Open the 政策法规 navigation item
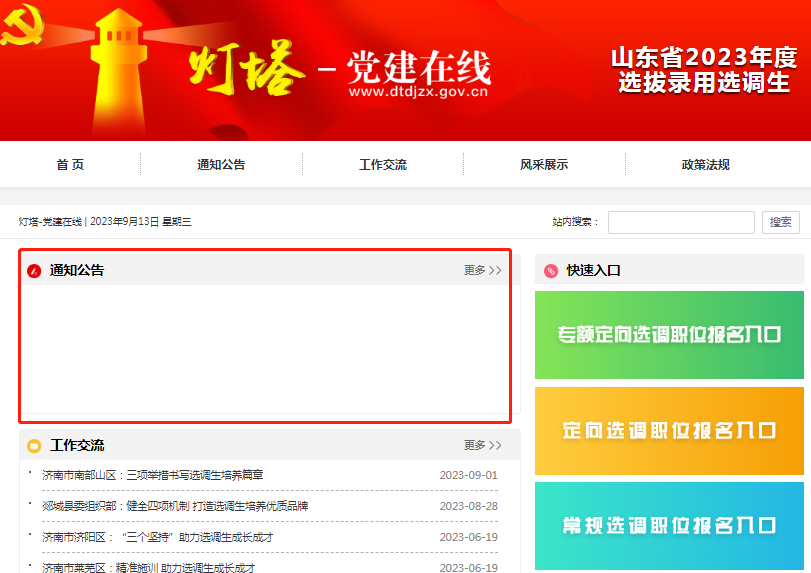The image size is (811, 573). [x=705, y=164]
